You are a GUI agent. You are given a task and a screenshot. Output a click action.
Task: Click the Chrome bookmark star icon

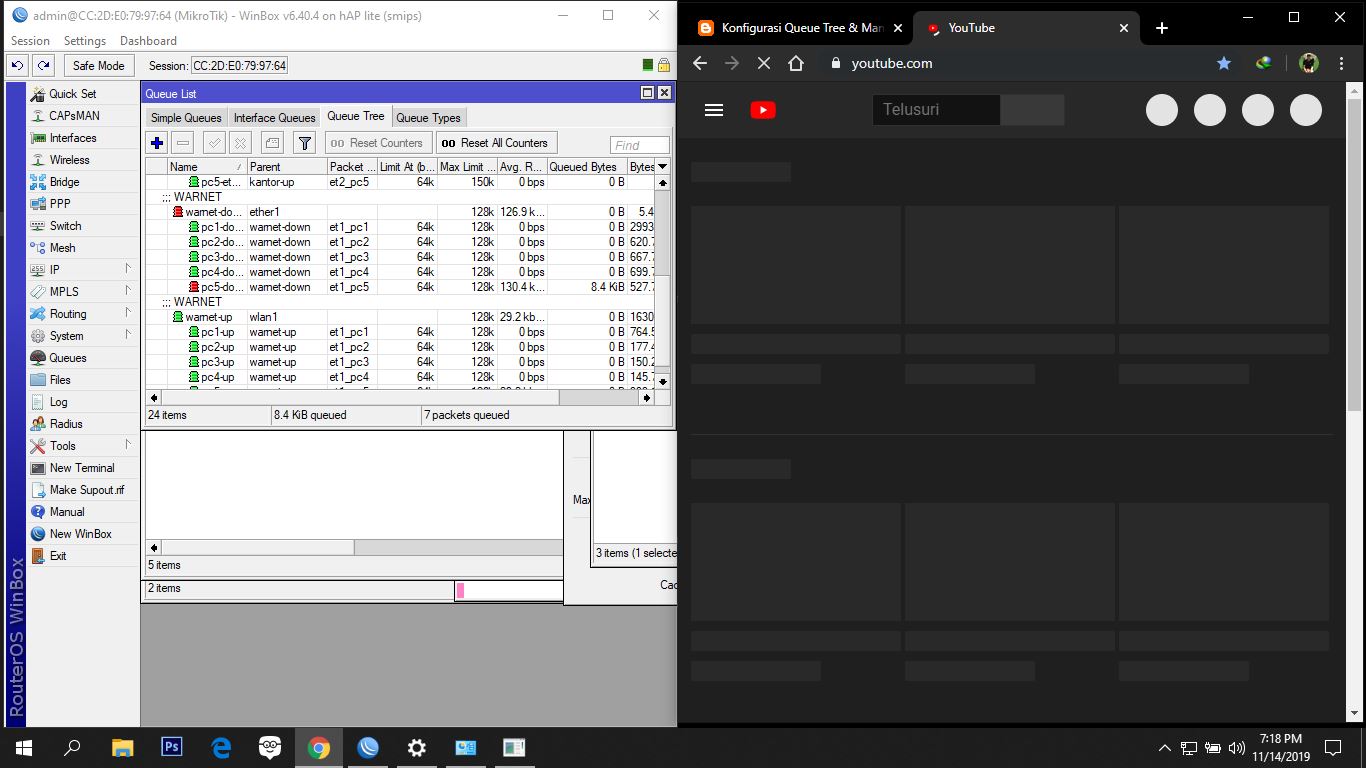click(x=1224, y=63)
